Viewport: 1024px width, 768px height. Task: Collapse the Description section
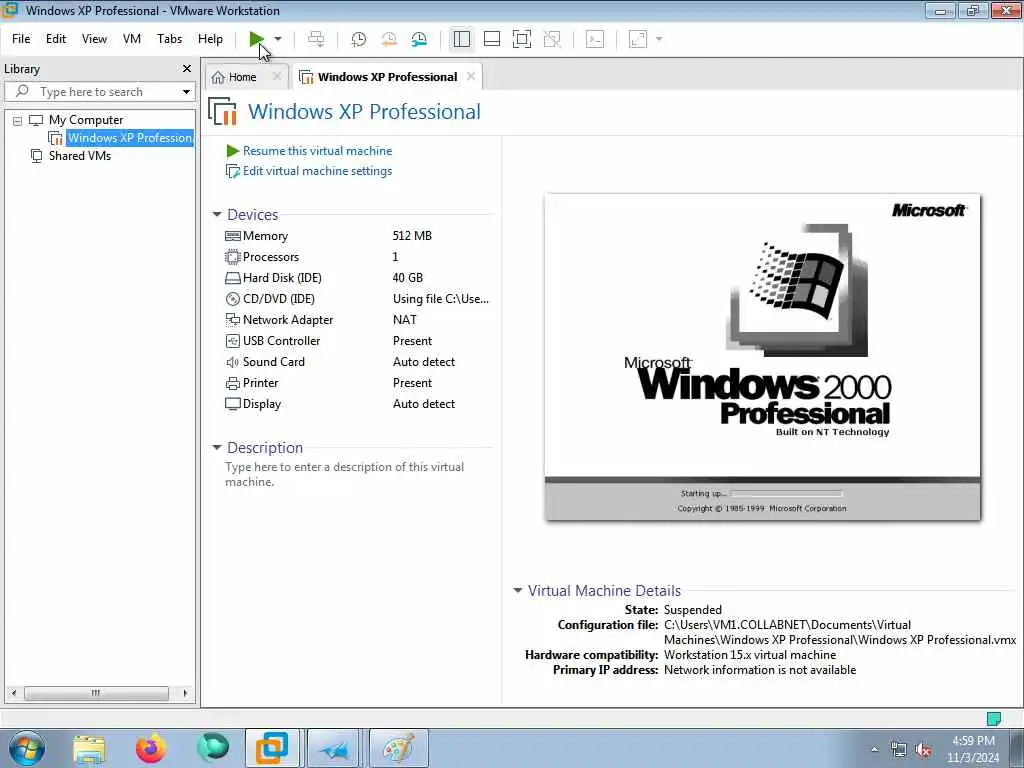217,447
